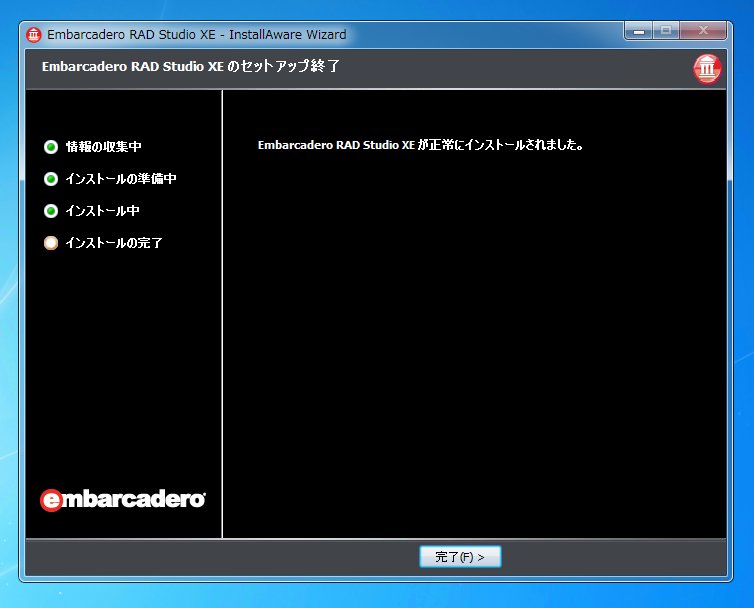The image size is (754, 608).
Task: Click the embarcadero logo in the sidebar
Action: pyautogui.click(x=123, y=500)
